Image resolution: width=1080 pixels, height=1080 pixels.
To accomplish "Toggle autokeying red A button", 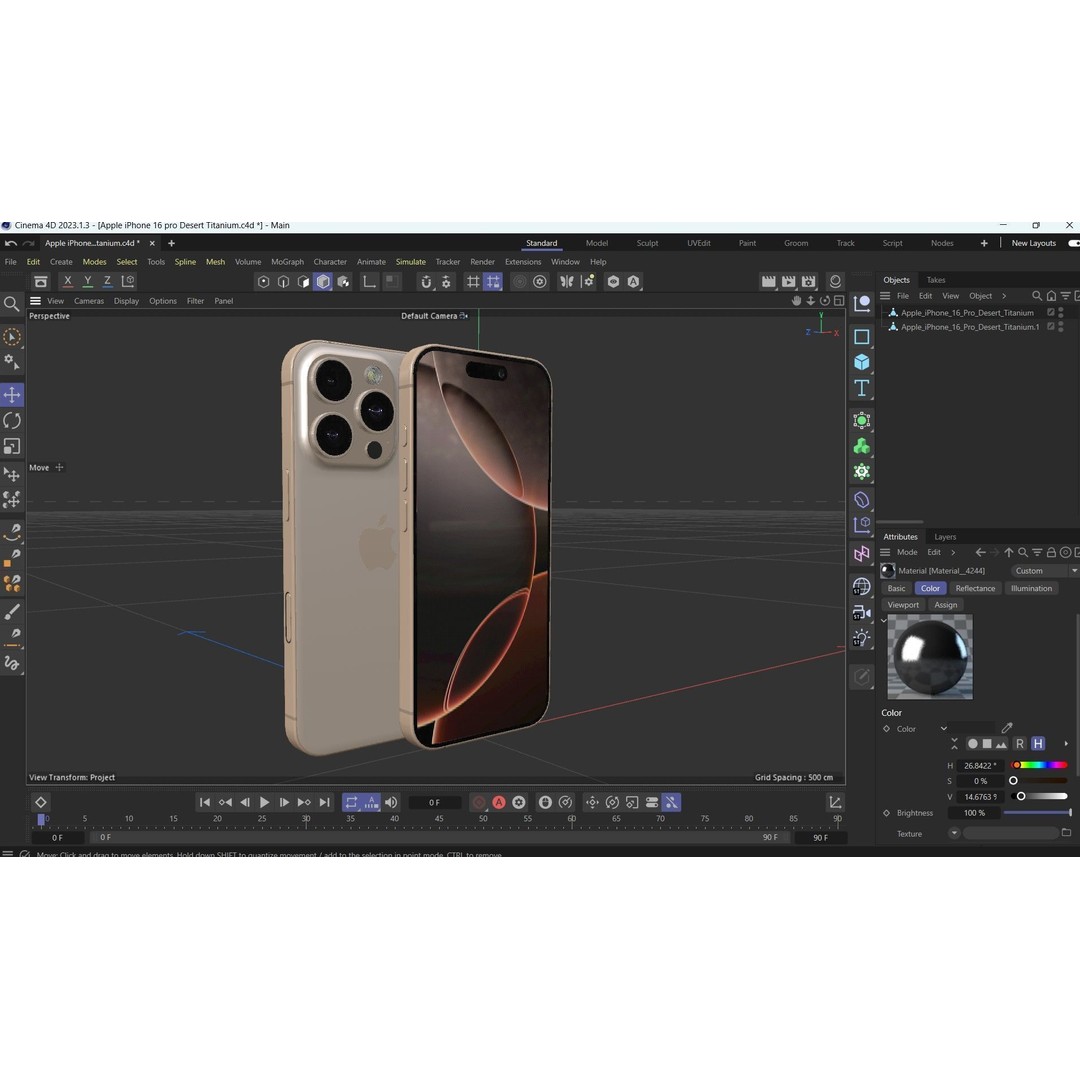I will coord(499,802).
